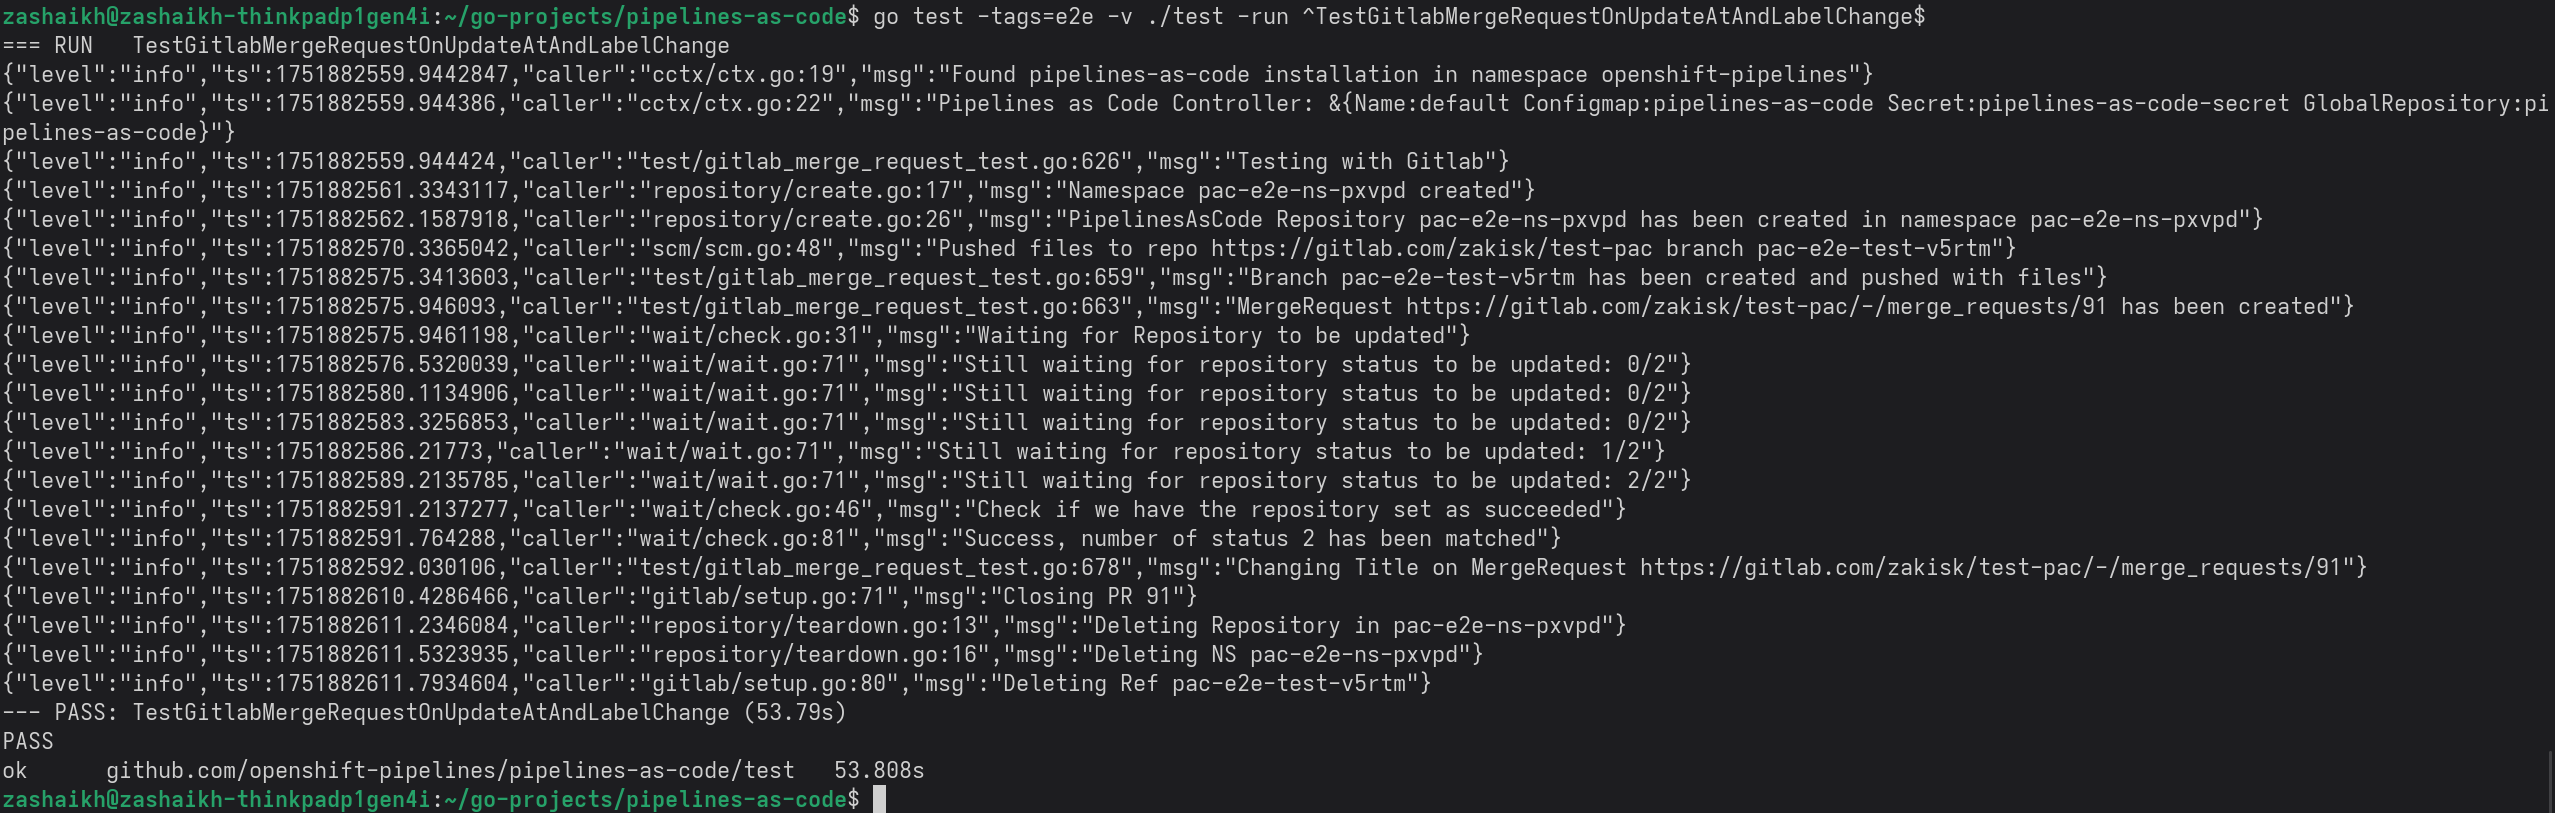This screenshot has width=2555, height=813.
Task: Click the "53.808s" total duration
Action: [879, 770]
